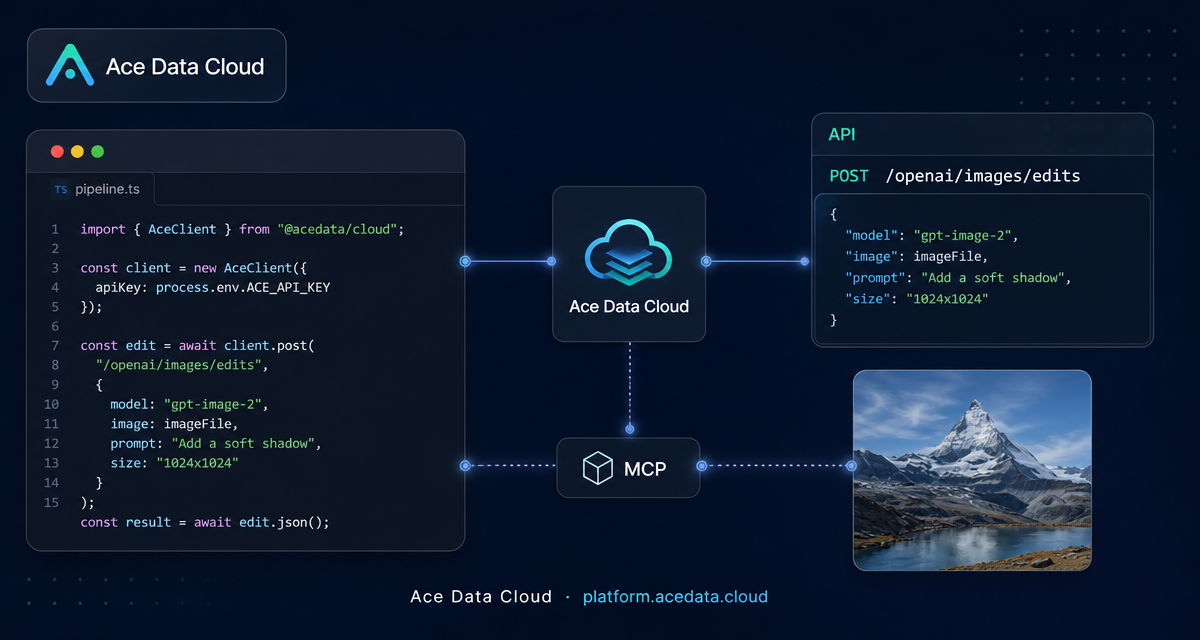Click the MCP node card
The width and height of the screenshot is (1200, 640).
coord(628,468)
